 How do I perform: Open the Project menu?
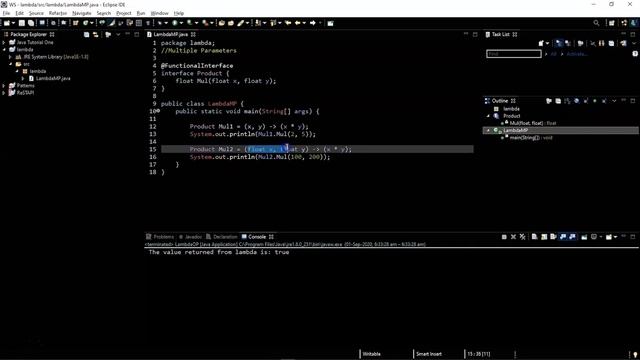pyautogui.click(x=124, y=13)
